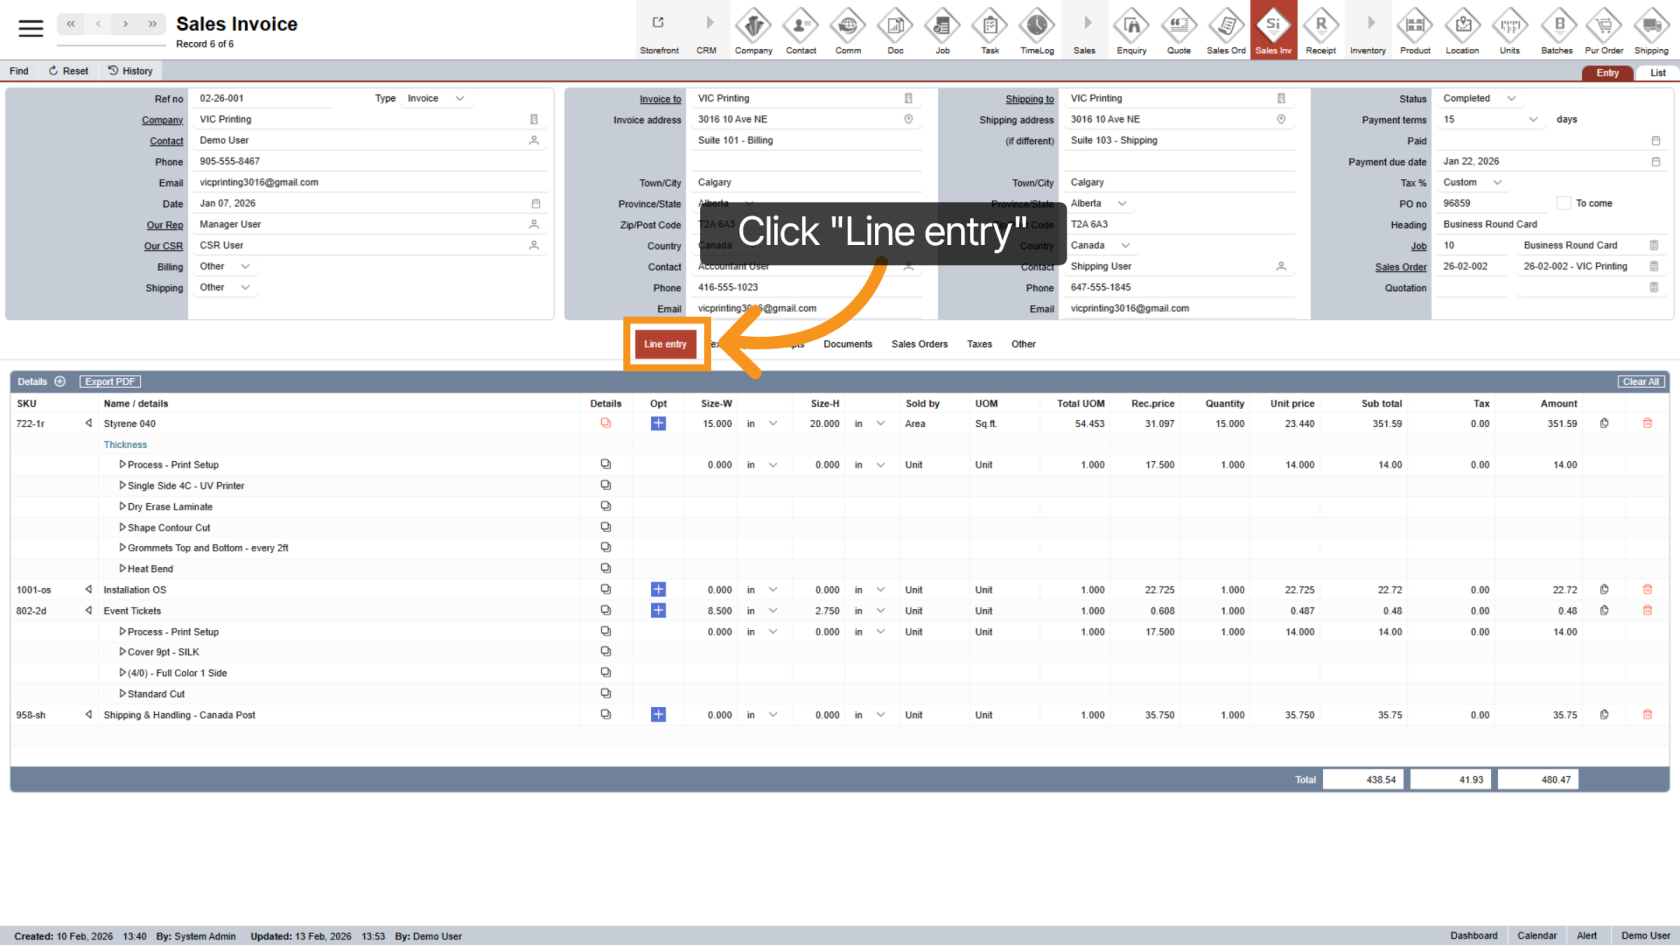
Task: Open the hamburger main menu
Action: [x=31, y=28]
